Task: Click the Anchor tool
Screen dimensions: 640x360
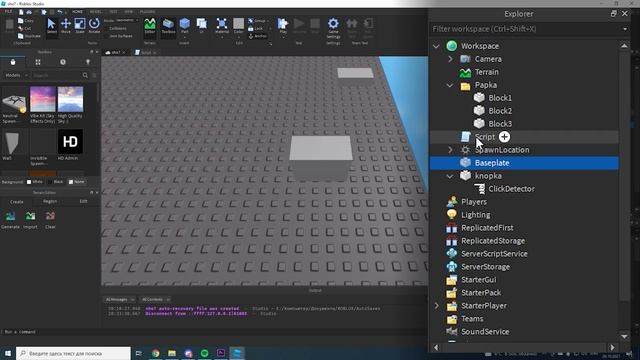Action: point(258,36)
